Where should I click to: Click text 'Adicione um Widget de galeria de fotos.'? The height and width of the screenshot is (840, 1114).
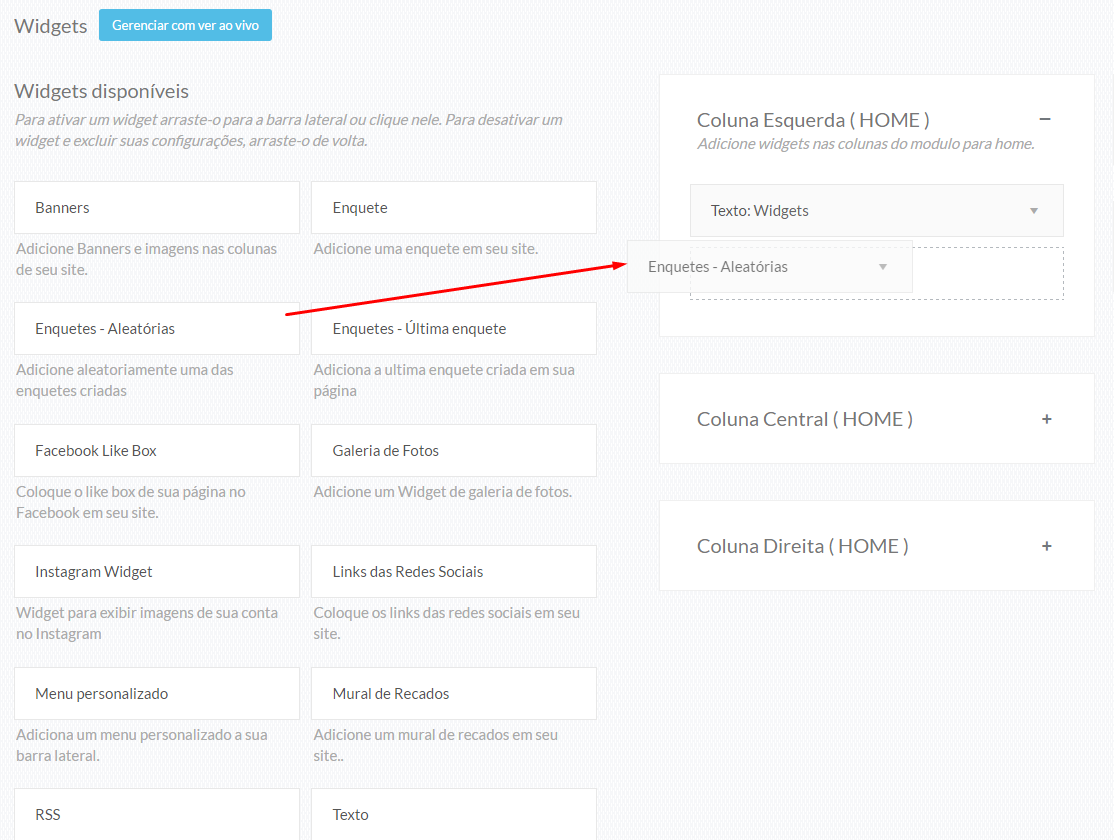click(443, 492)
